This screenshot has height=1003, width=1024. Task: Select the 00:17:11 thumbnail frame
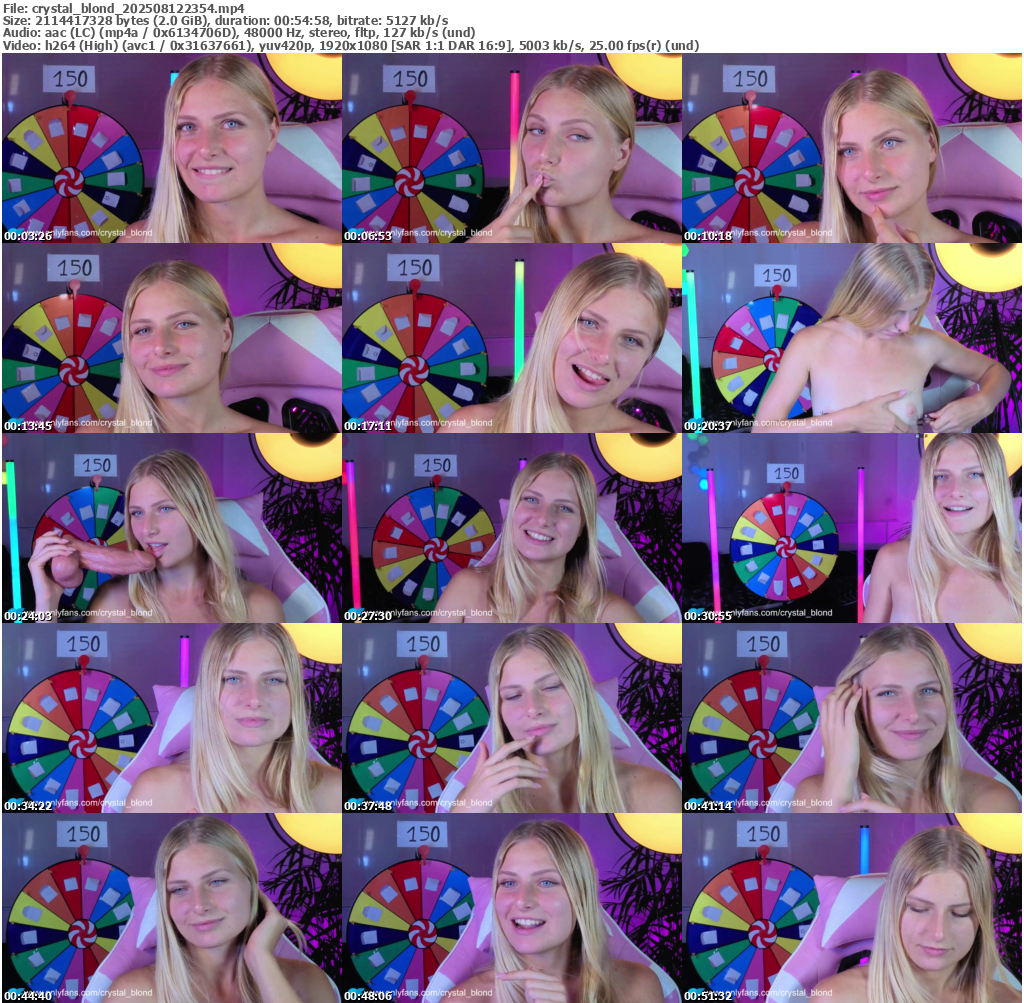(x=512, y=338)
